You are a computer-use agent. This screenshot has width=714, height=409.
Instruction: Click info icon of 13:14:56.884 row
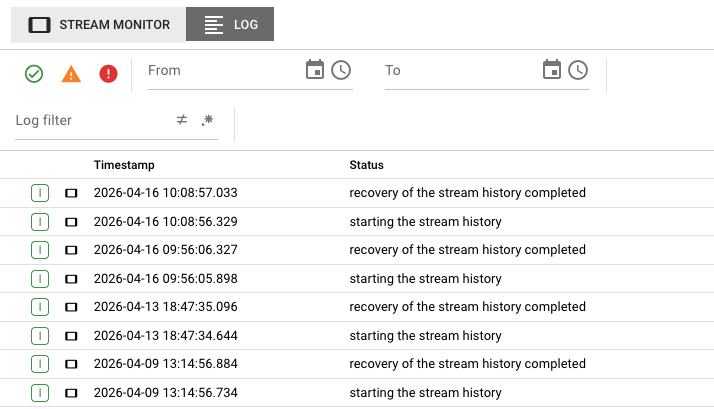coord(40,364)
